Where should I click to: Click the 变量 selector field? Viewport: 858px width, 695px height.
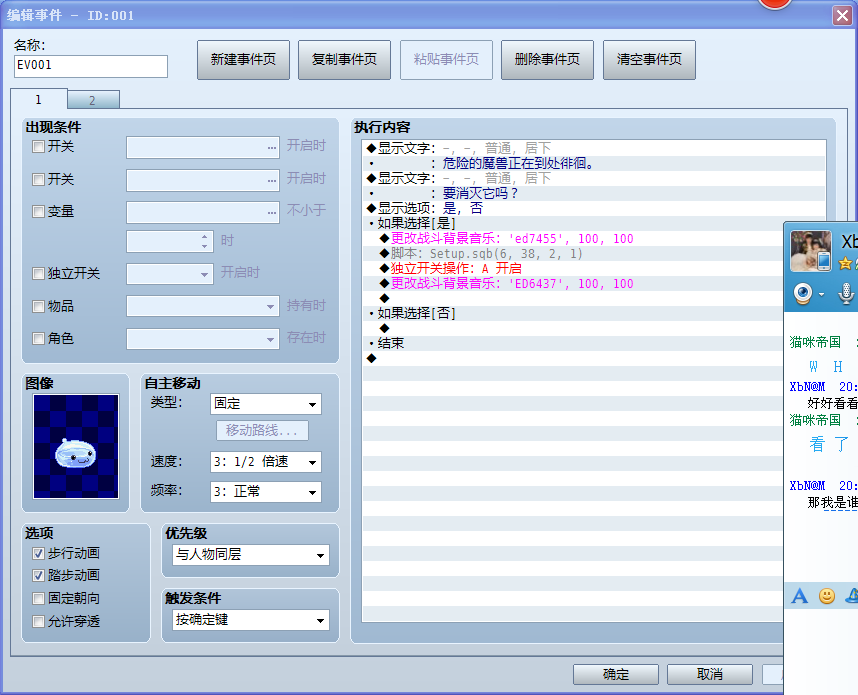click(x=202, y=212)
